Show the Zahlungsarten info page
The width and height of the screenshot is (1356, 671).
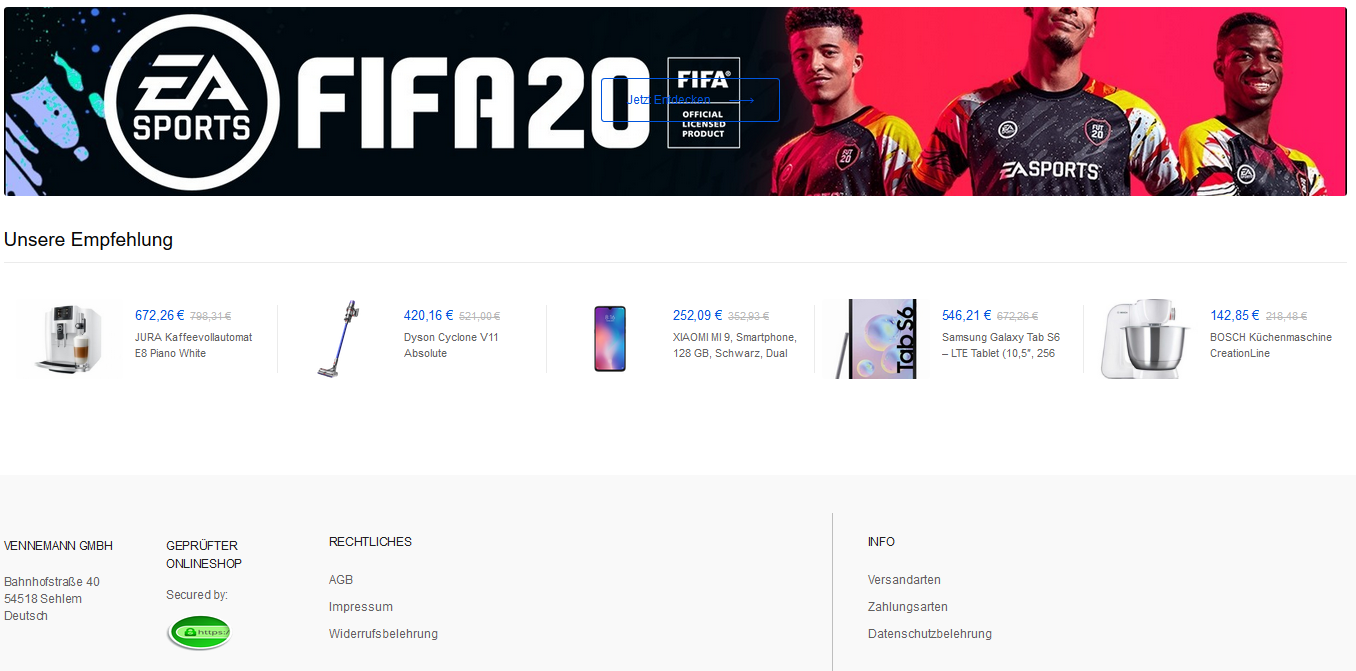(908, 607)
